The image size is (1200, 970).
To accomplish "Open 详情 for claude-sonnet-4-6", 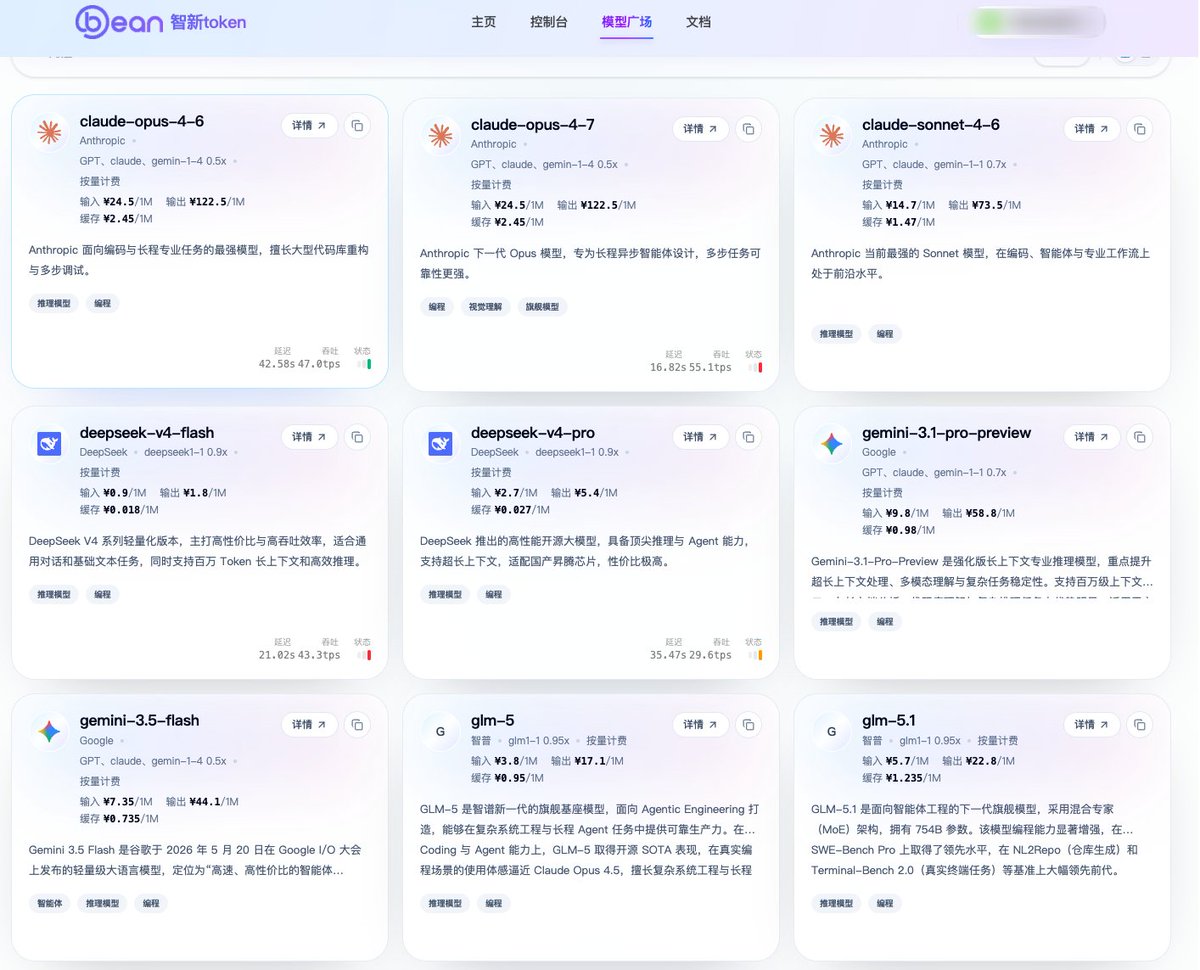I will tap(1091, 129).
